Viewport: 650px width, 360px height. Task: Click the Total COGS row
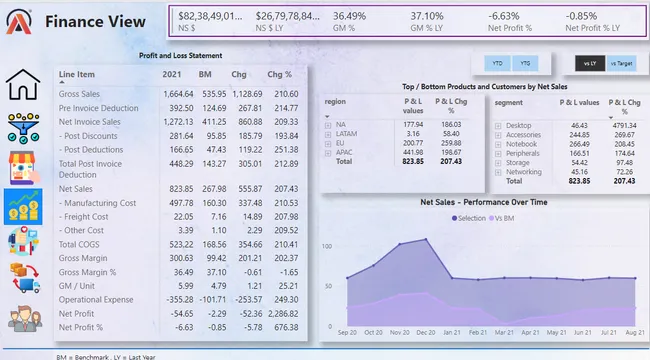(179, 245)
